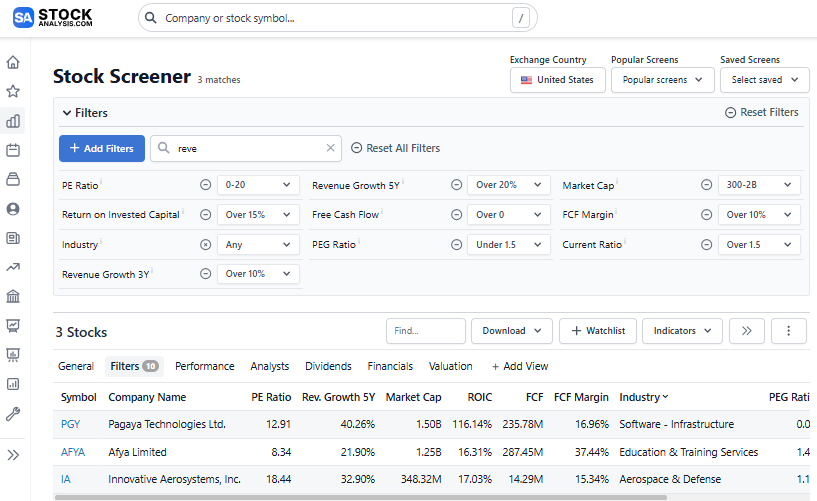Click the Add View button
817x501 pixels.
click(x=520, y=366)
